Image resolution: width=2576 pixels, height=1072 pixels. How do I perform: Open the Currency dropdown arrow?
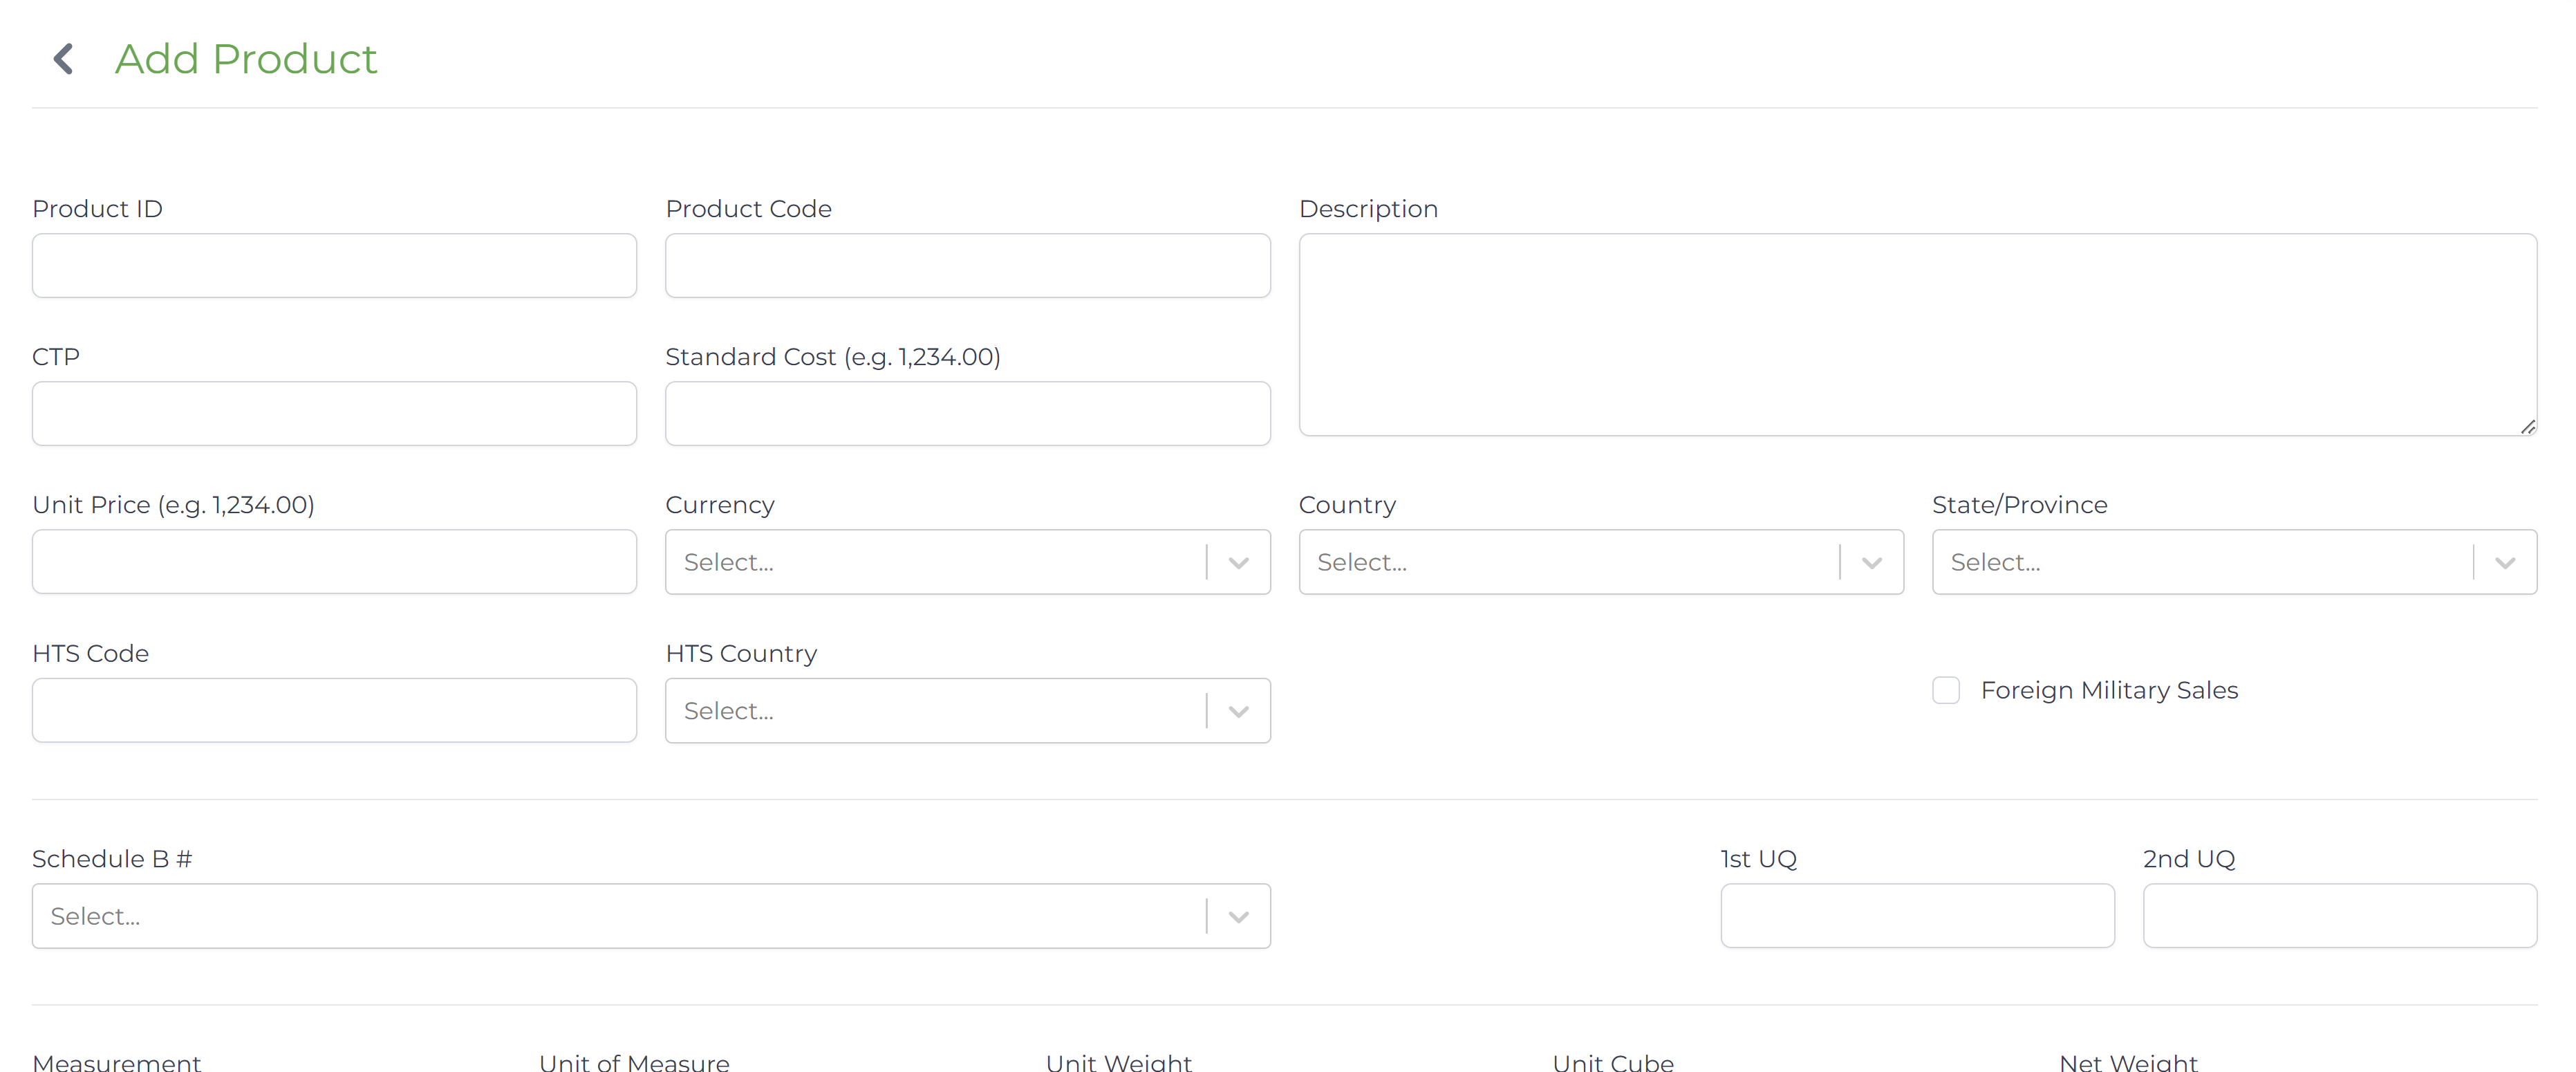point(1238,562)
